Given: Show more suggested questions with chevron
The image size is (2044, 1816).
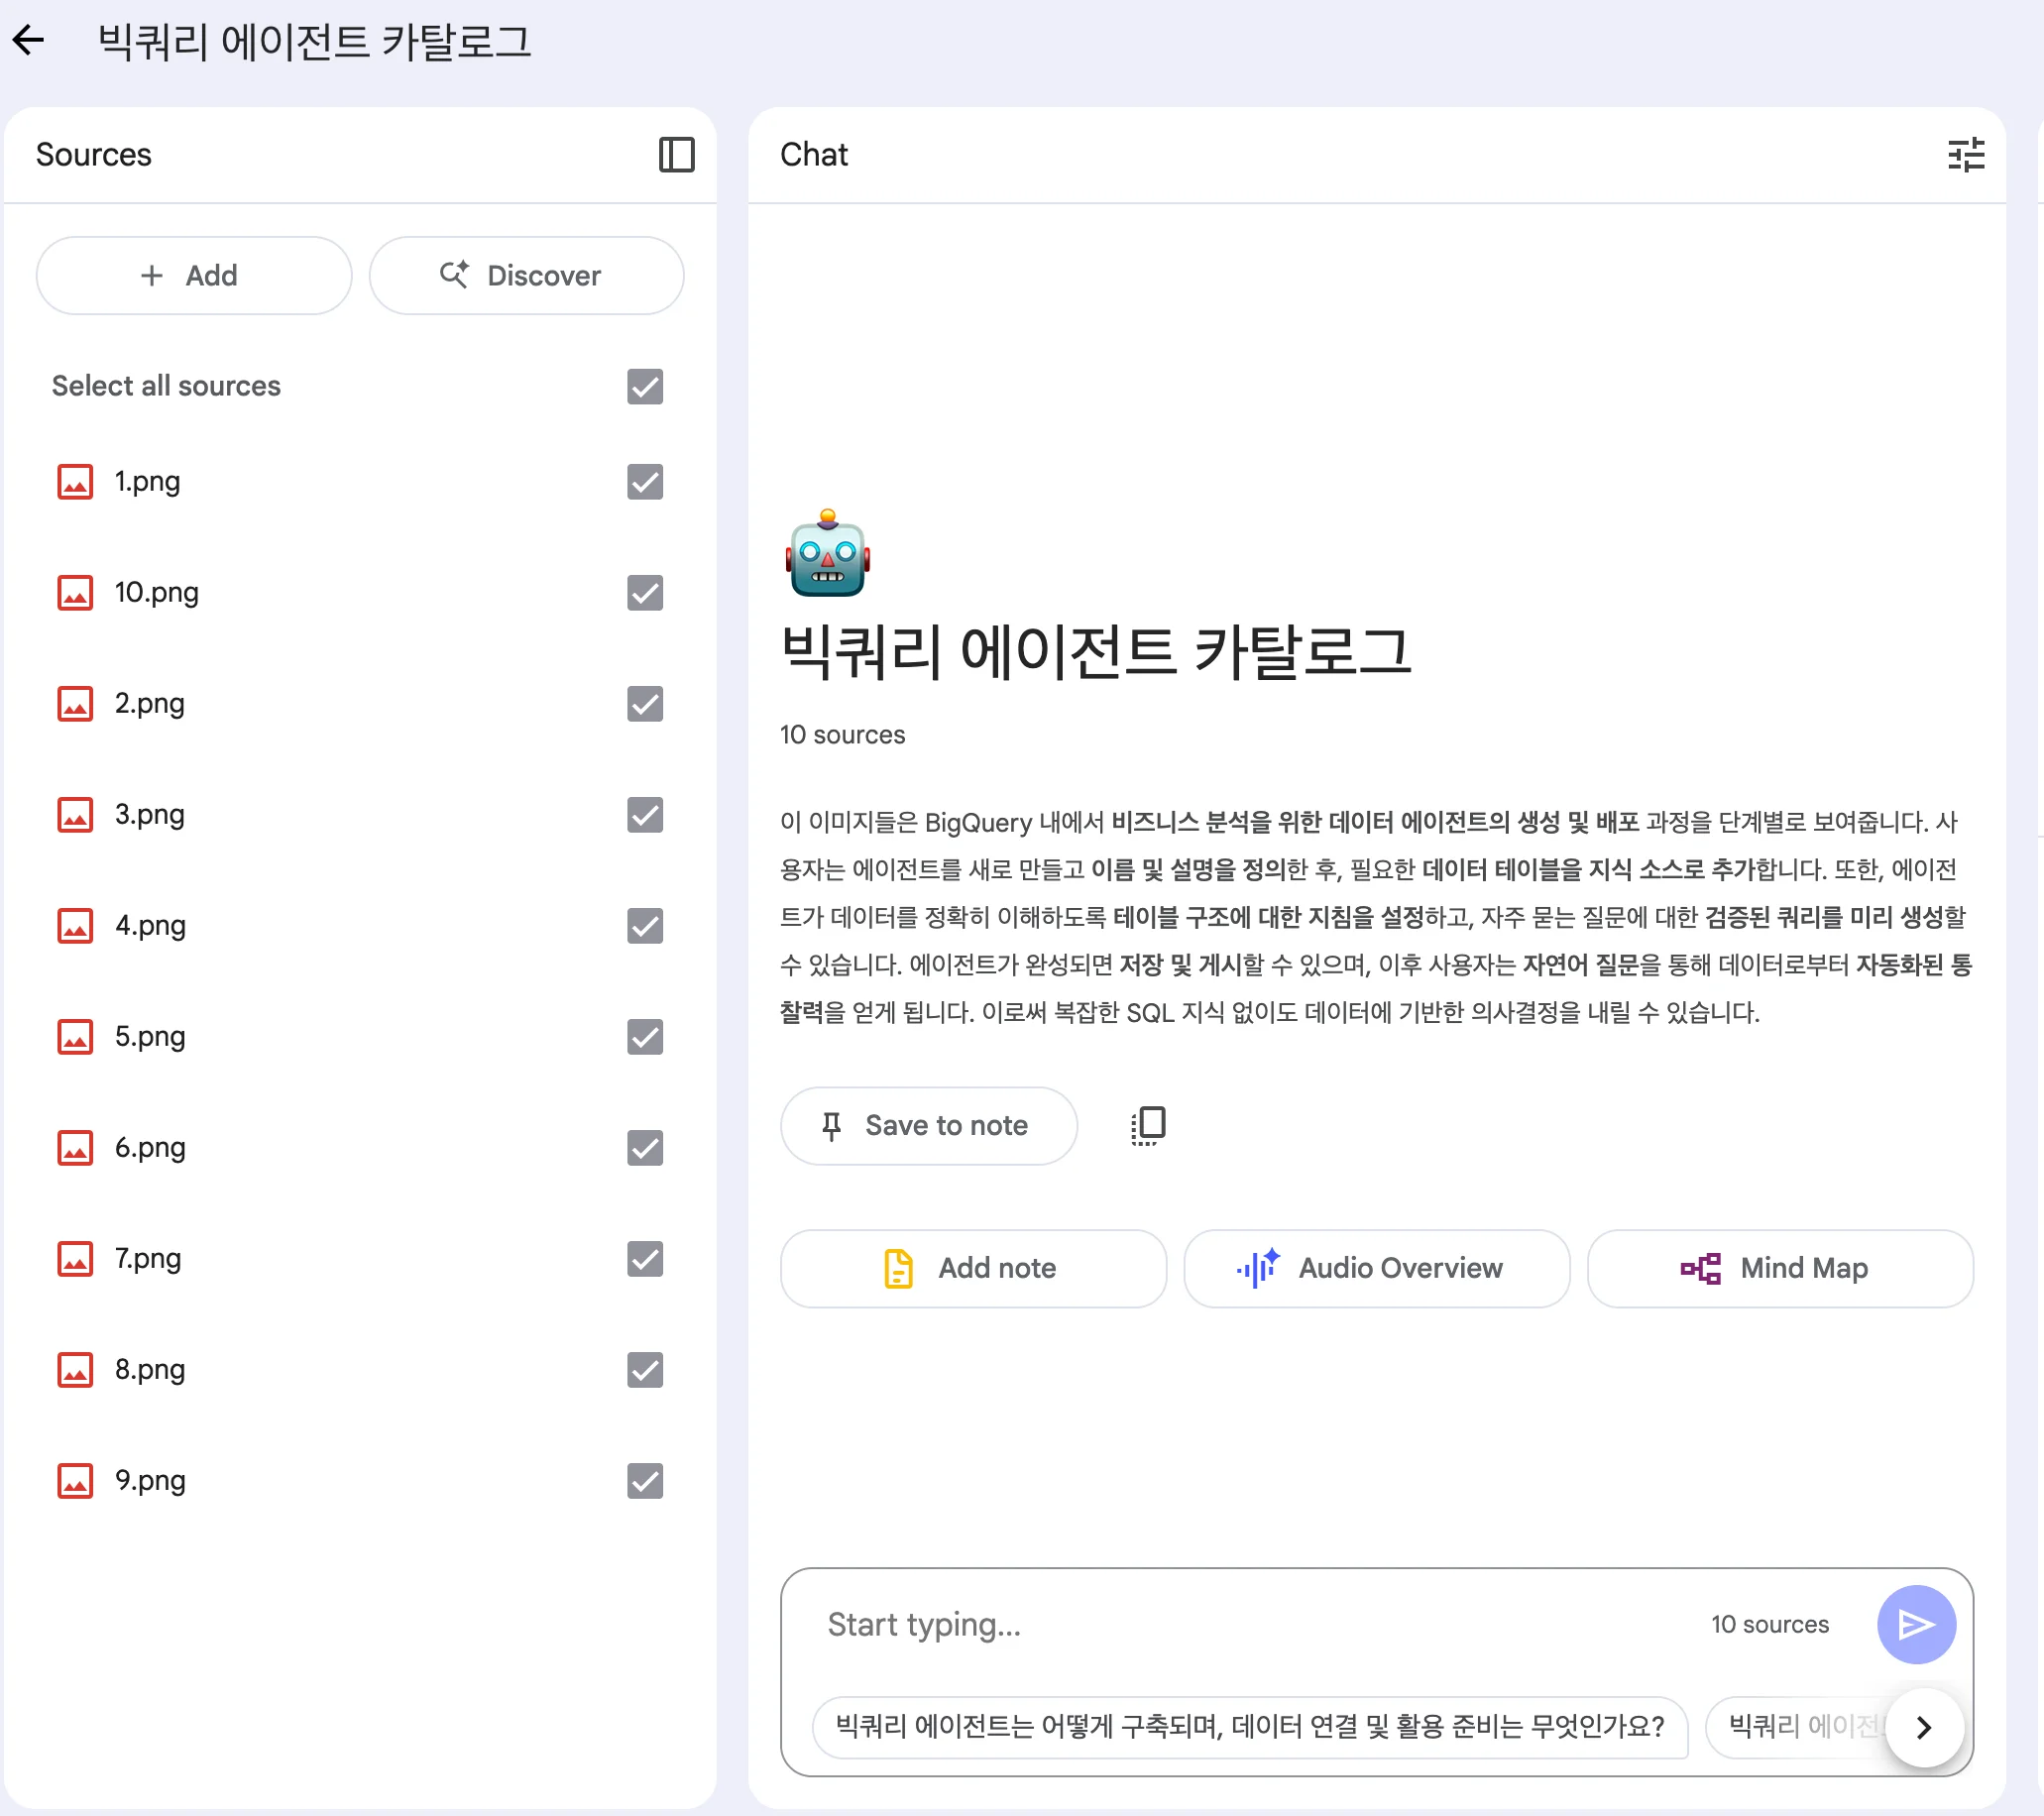Looking at the screenshot, I should point(1923,1727).
